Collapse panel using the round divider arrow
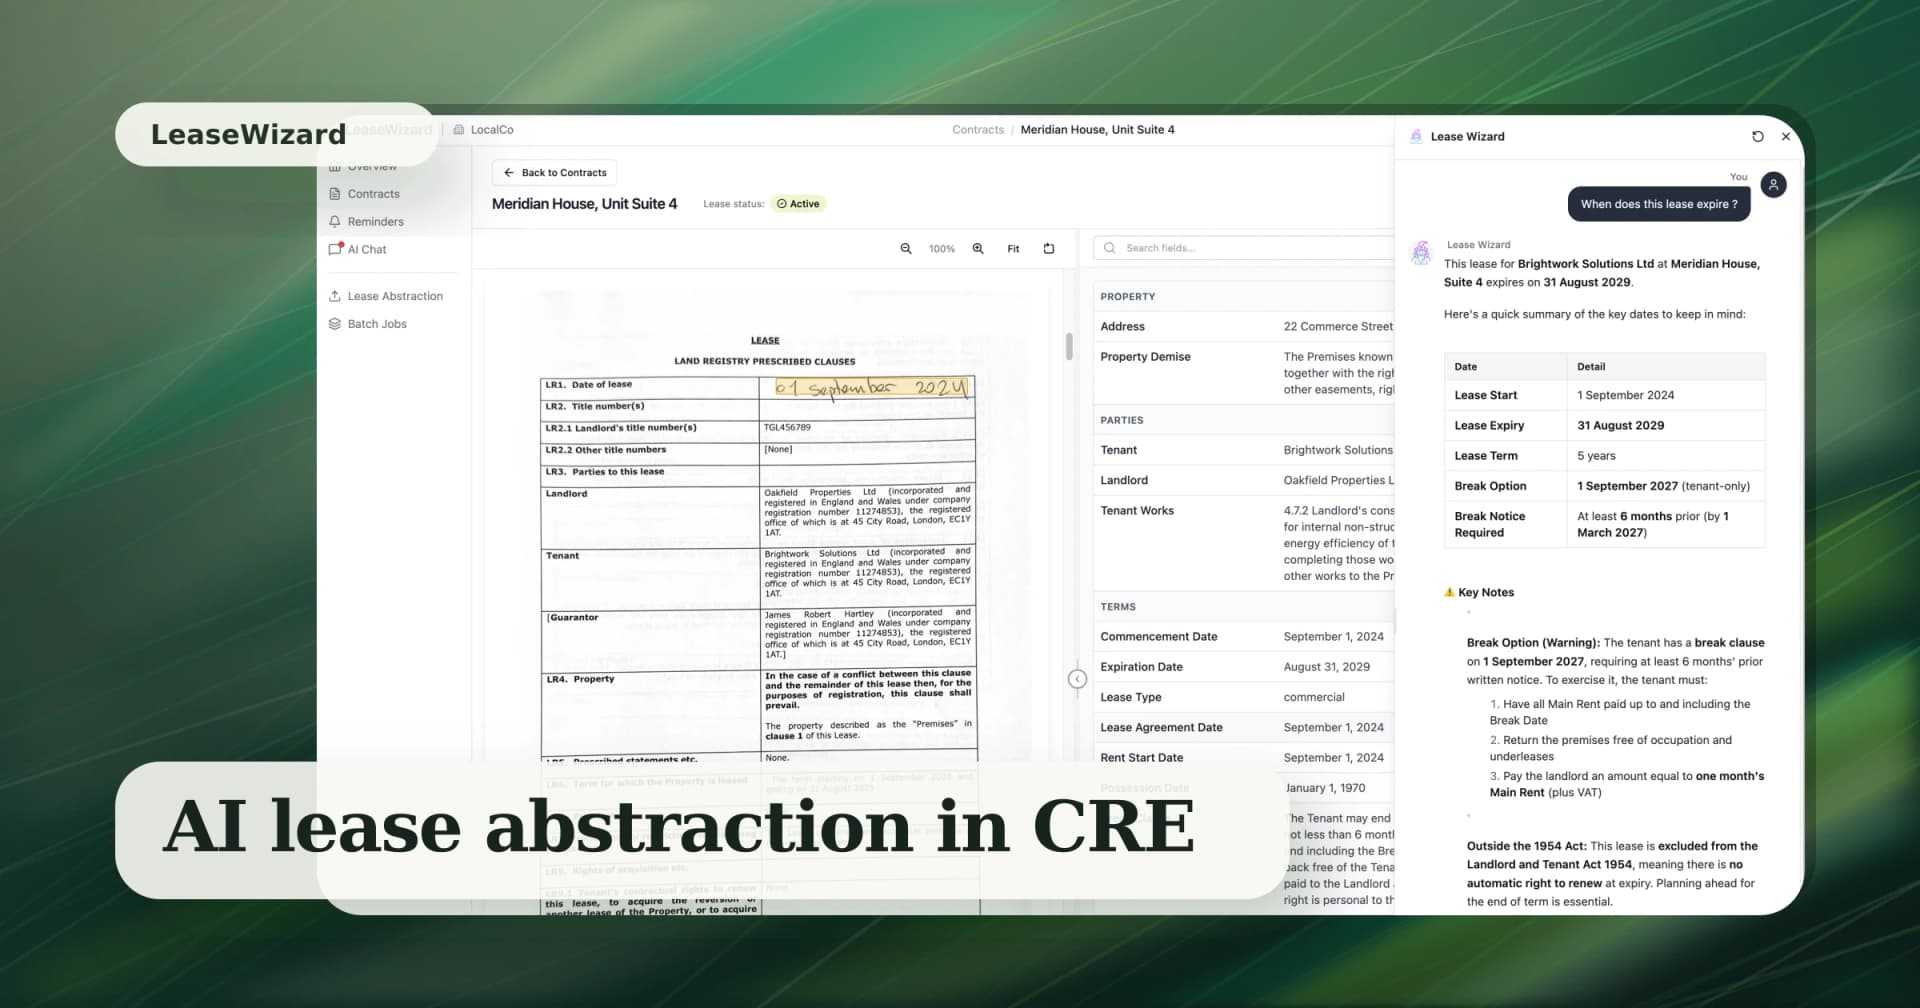 1077,679
